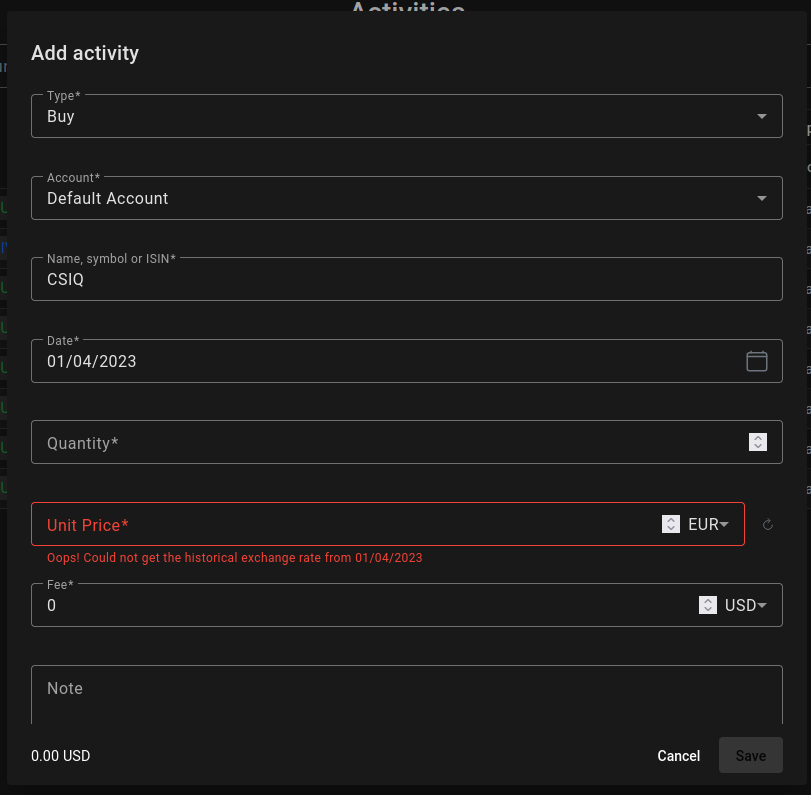The image size is (811, 795).
Task: Click the highlighted Unit Price field
Action: click(x=300, y=524)
